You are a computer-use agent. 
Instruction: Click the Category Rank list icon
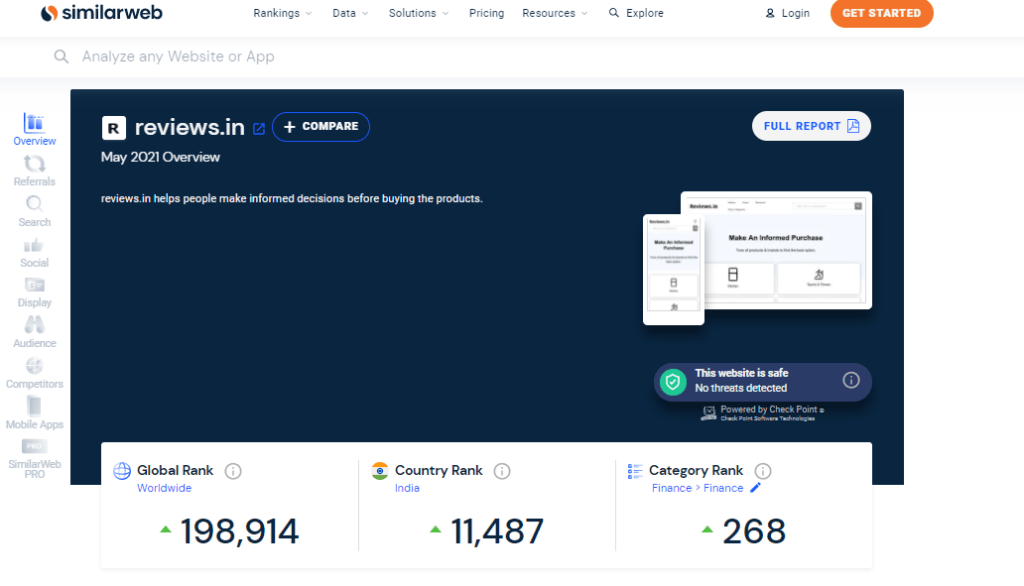point(635,471)
